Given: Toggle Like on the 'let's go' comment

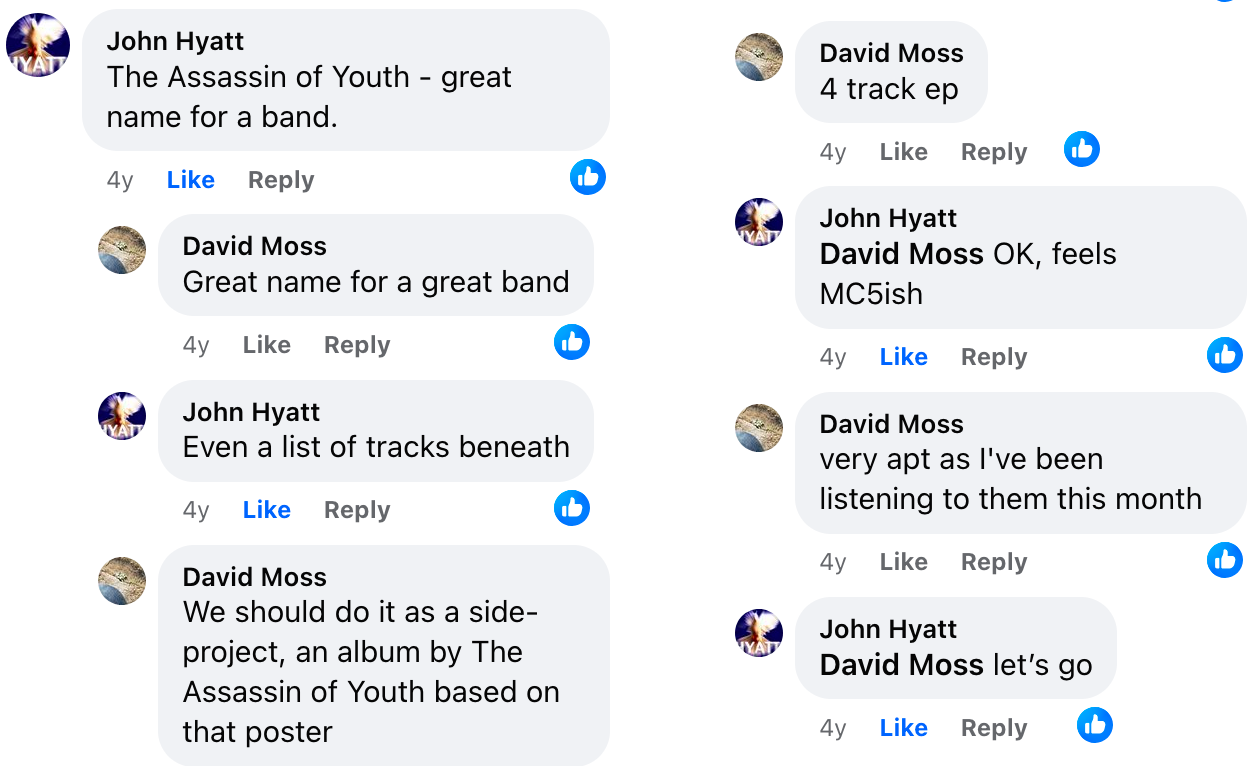Looking at the screenshot, I should click(903, 728).
